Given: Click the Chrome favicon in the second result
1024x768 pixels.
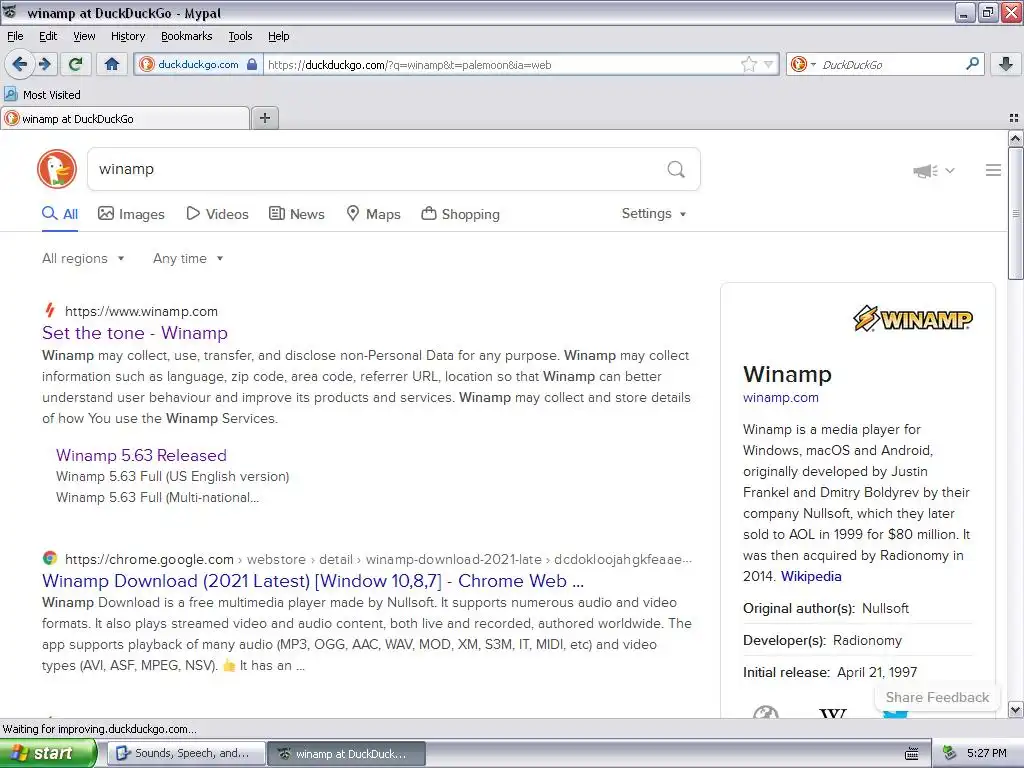Looking at the screenshot, I should coord(50,559).
